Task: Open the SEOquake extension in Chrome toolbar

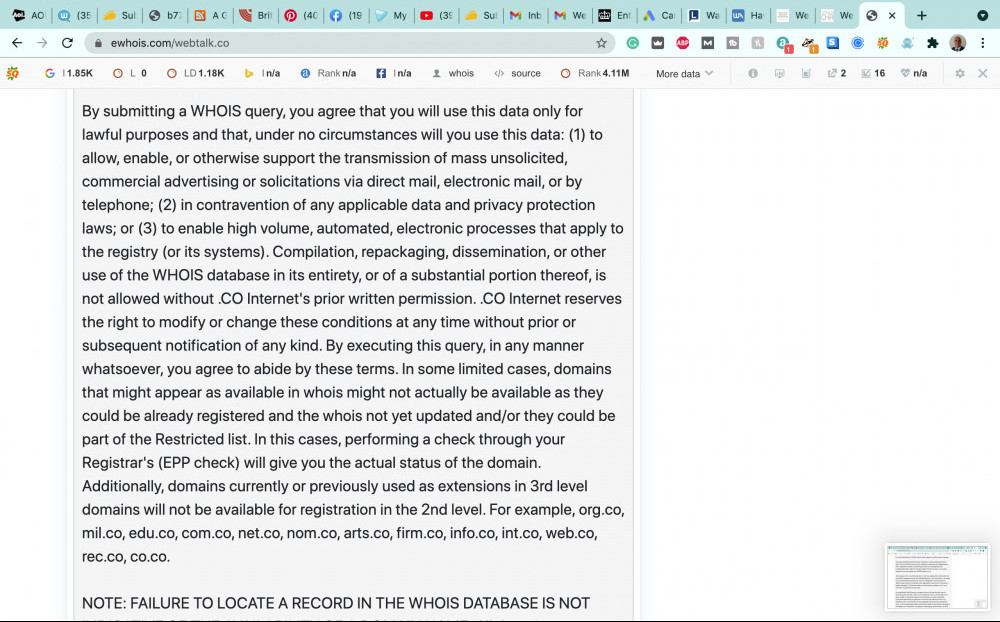Action: [x=883, y=43]
